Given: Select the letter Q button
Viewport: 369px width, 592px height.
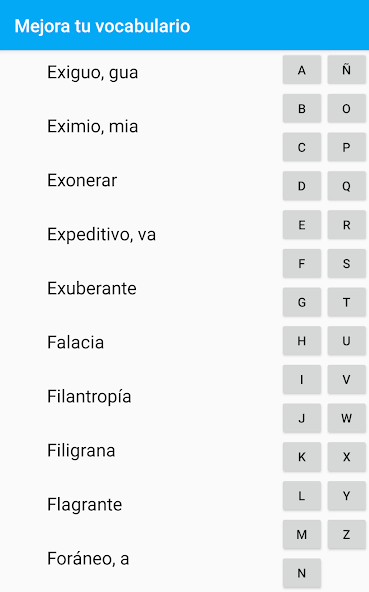Looking at the screenshot, I should pos(346,186).
